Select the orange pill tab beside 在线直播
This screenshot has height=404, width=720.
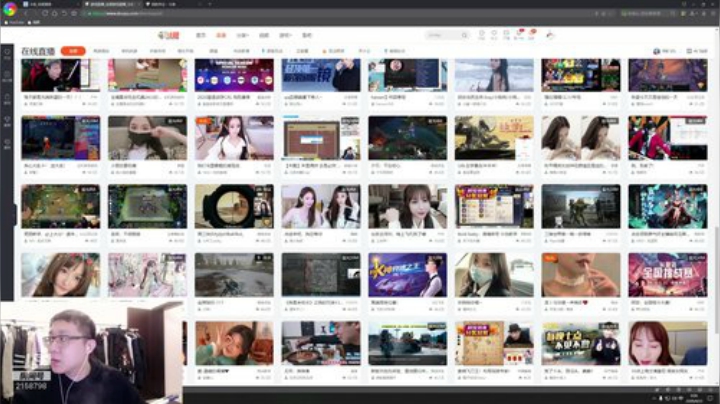73,51
